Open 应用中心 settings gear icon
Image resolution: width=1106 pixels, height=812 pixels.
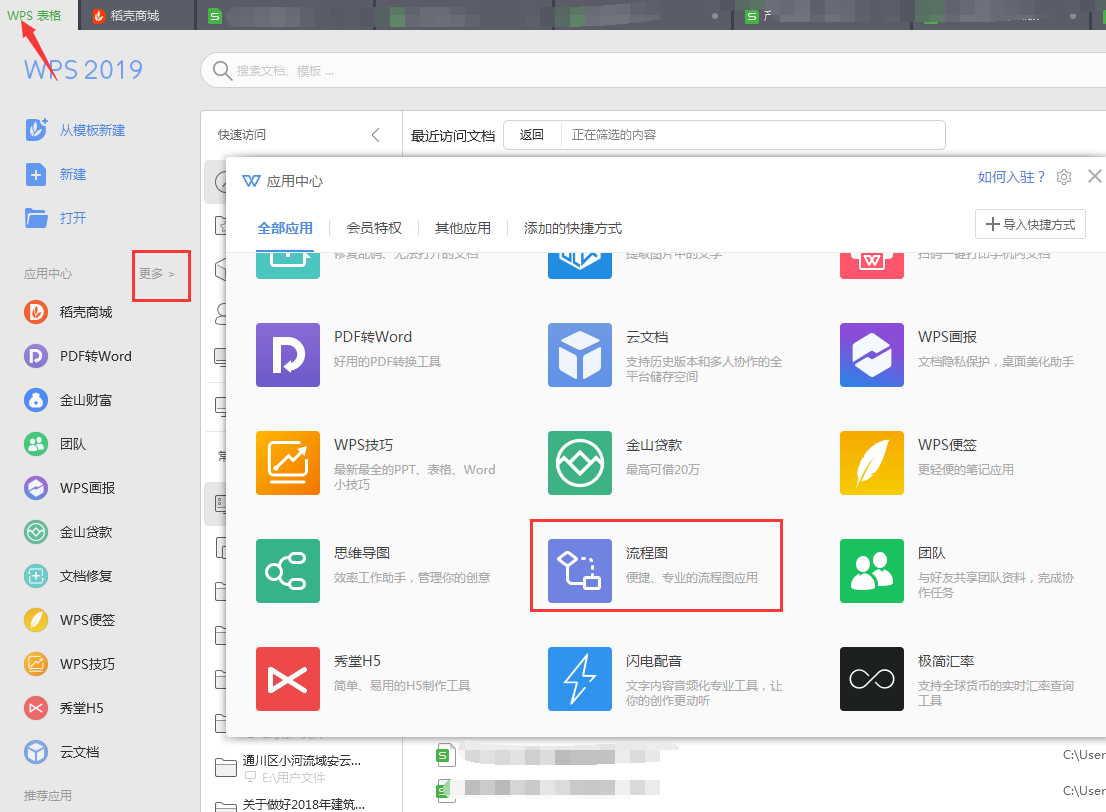1064,177
